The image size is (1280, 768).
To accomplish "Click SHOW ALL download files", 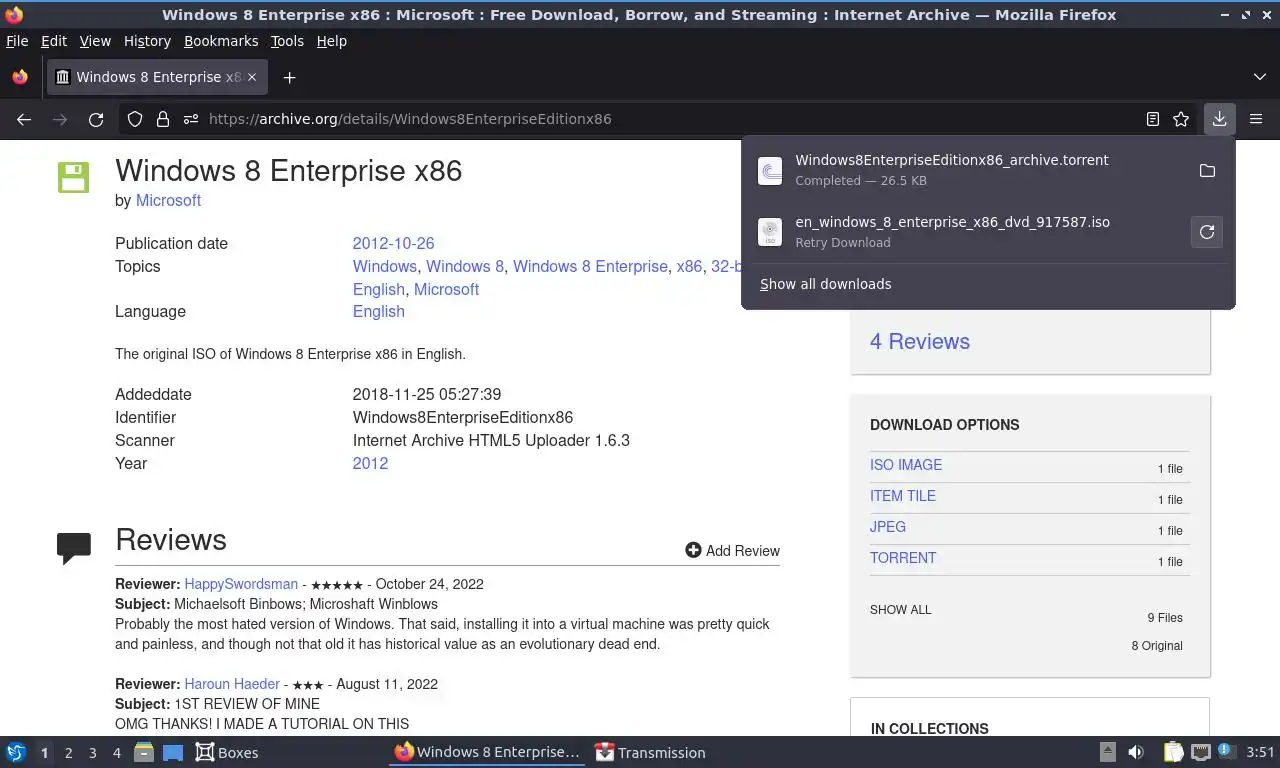I will 901,610.
